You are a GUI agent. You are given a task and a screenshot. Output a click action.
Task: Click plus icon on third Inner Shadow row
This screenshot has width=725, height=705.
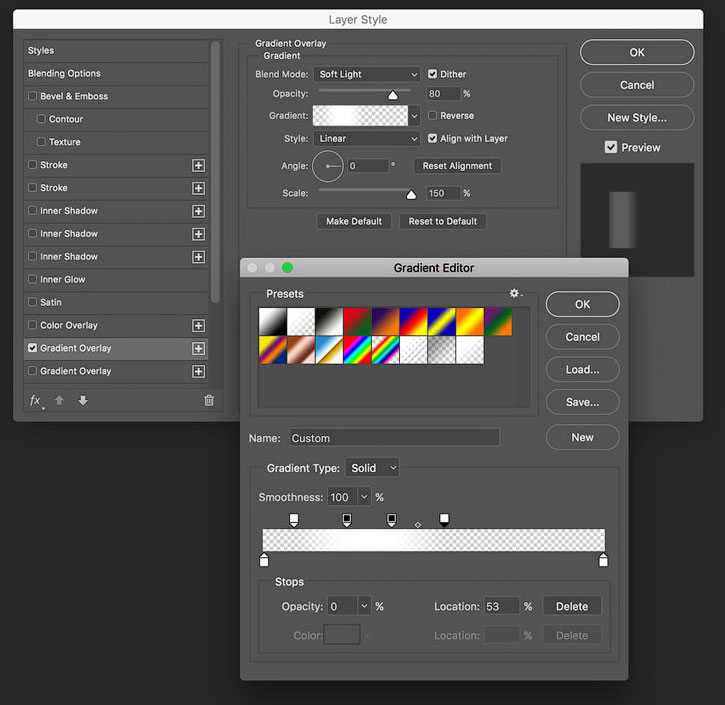point(198,257)
